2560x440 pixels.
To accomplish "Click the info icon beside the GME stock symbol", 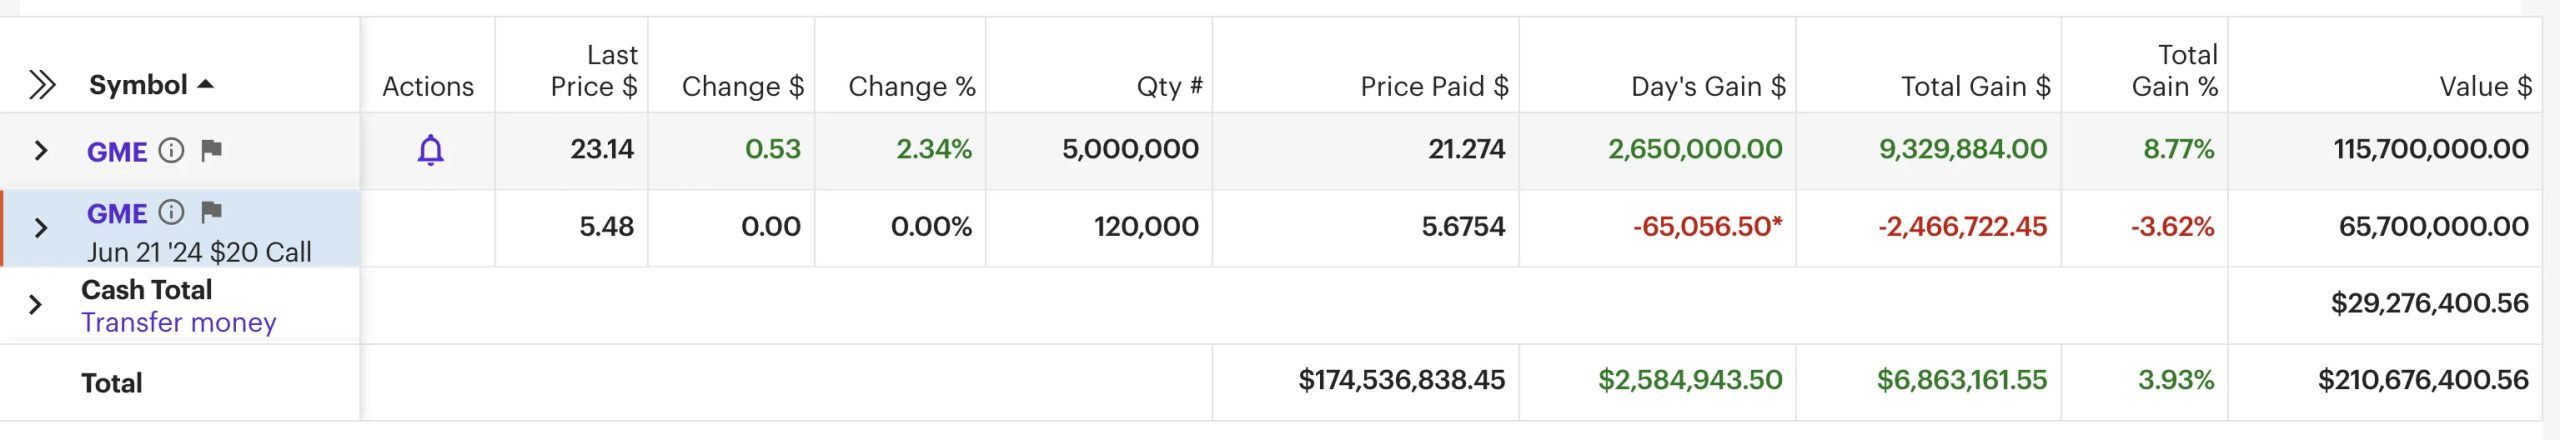I will [172, 150].
